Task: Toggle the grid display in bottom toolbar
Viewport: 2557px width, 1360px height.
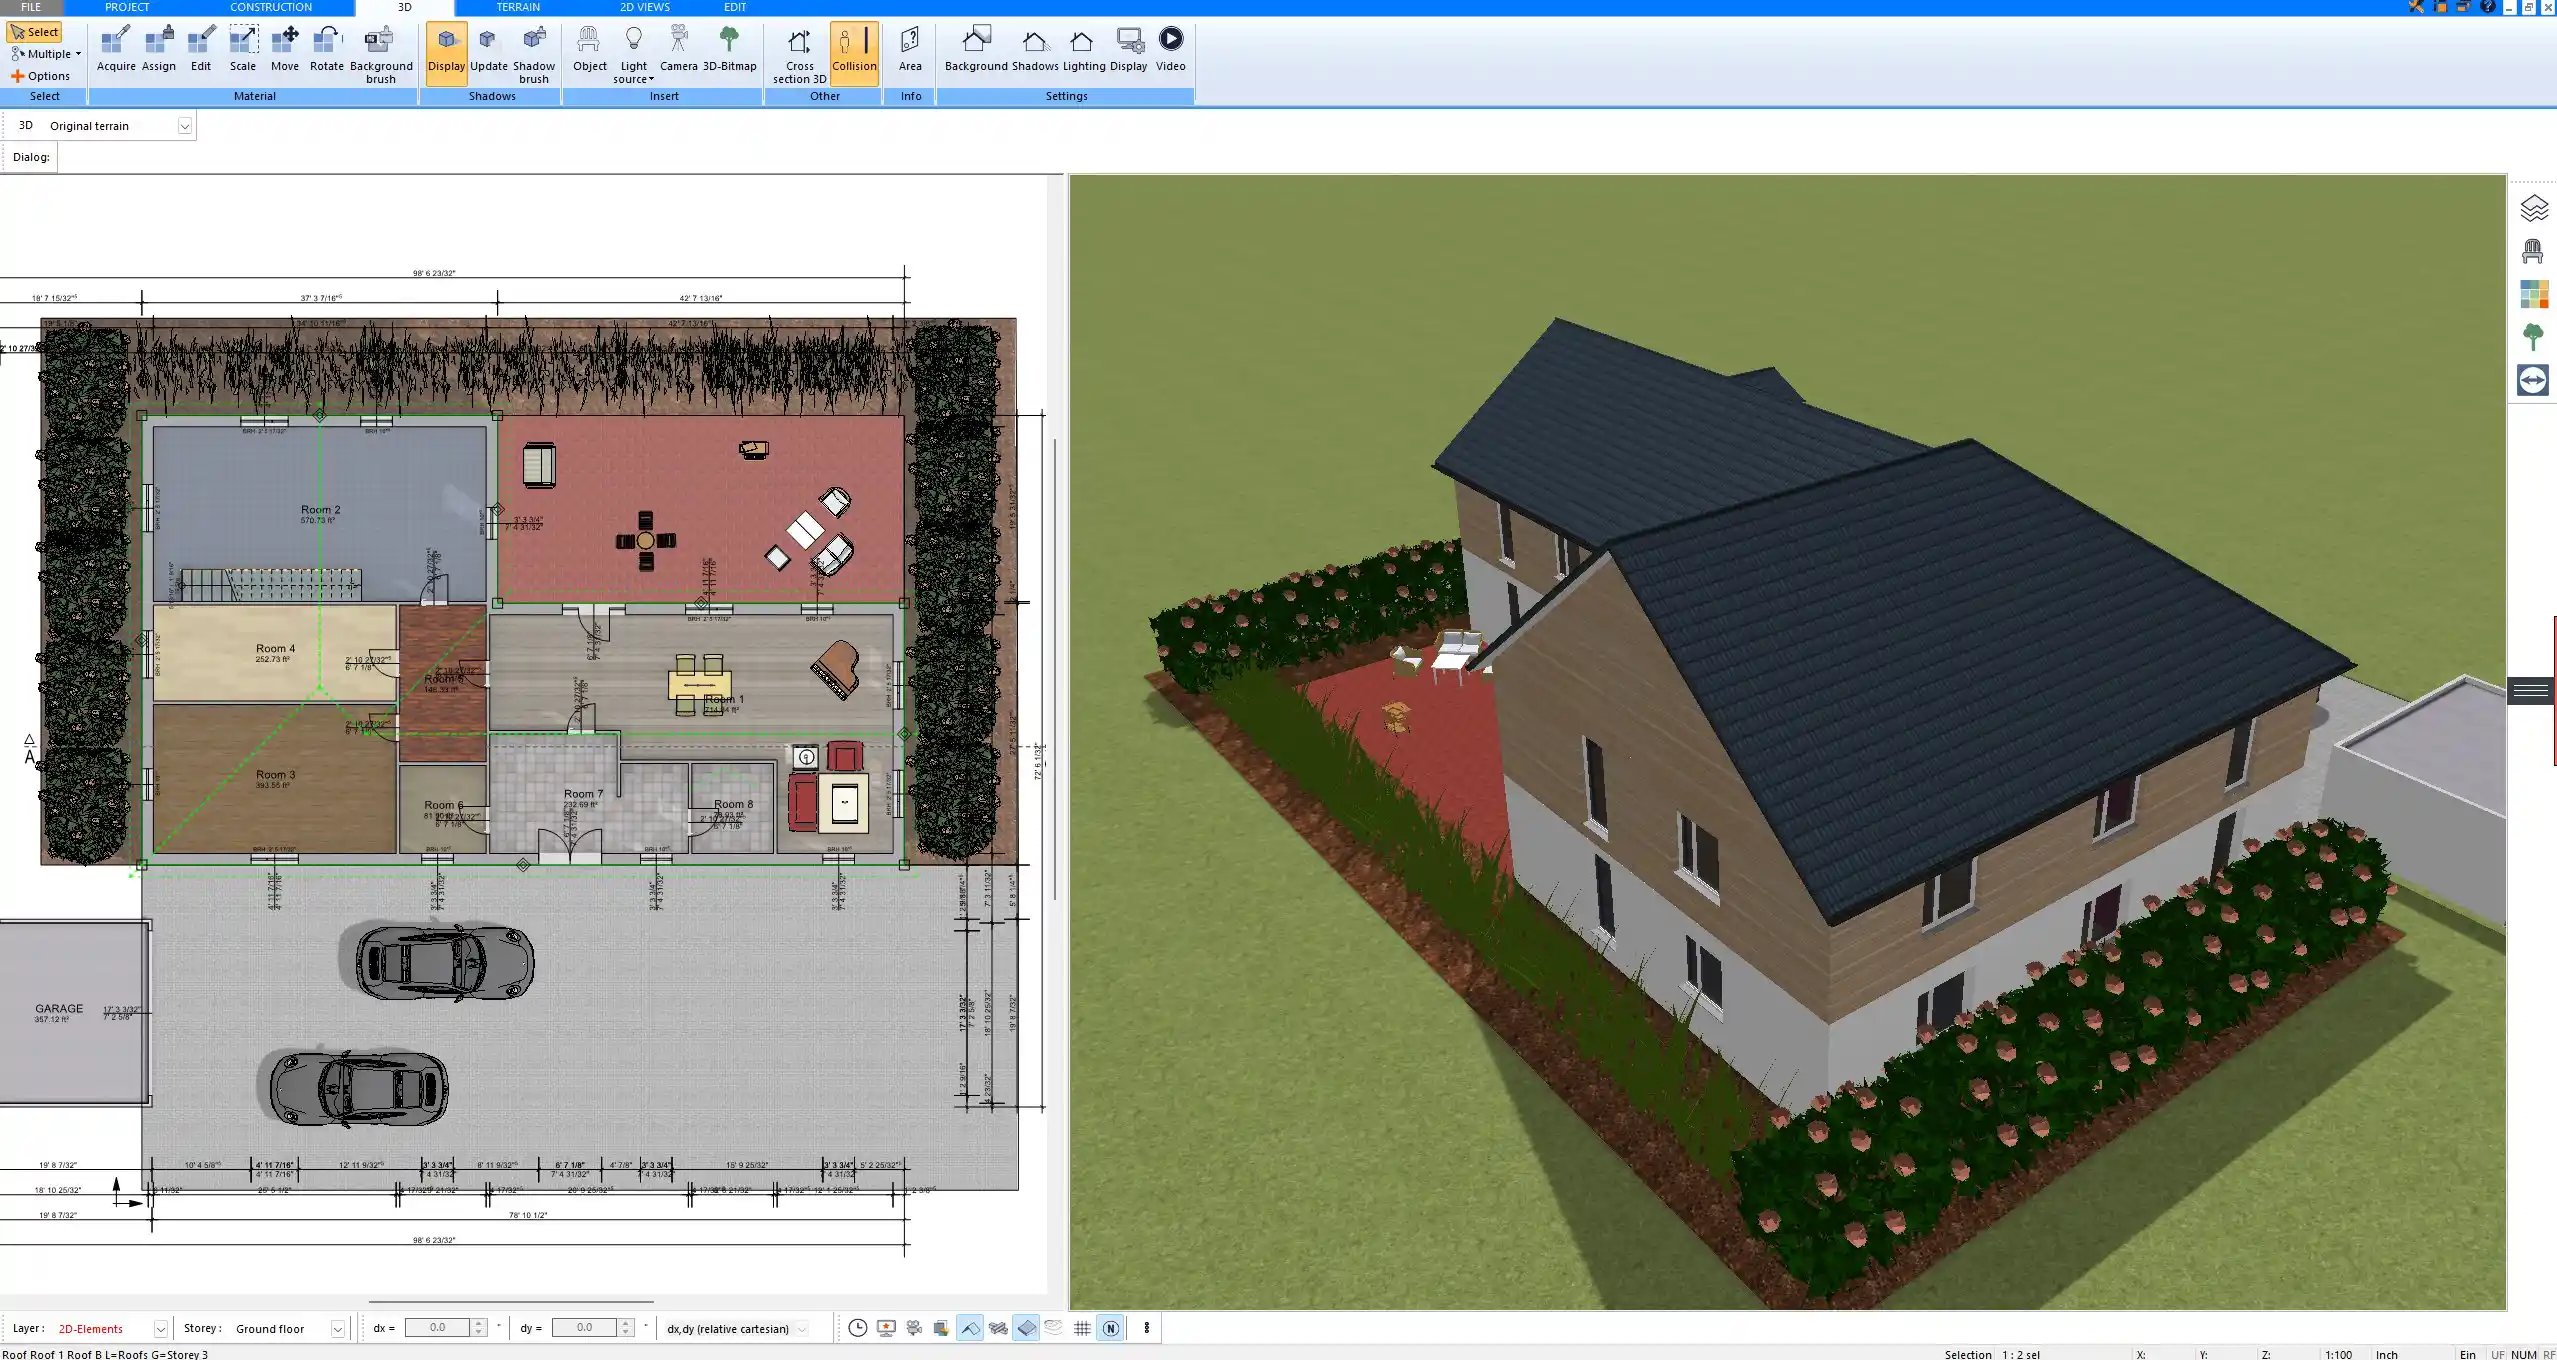Action: [x=1082, y=1328]
